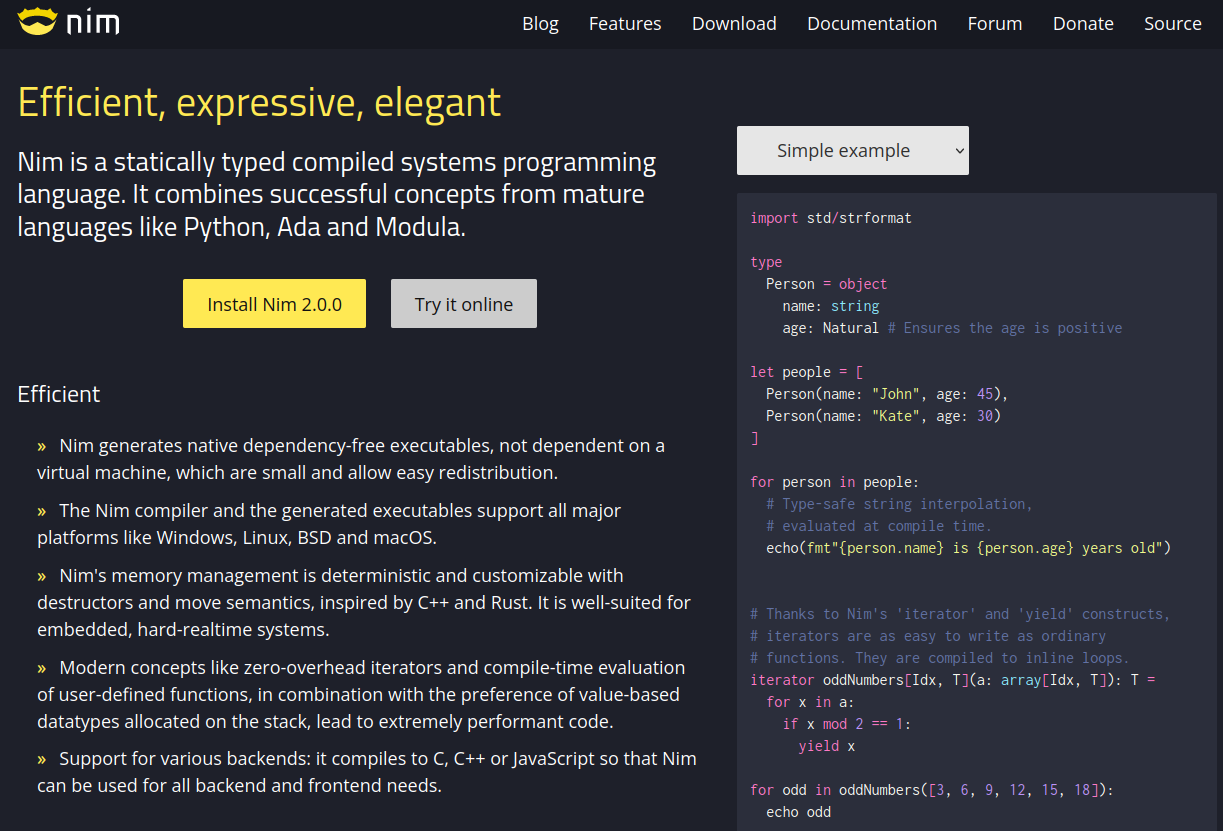Open the Donate page
This screenshot has height=831, width=1223.
(x=1083, y=23)
